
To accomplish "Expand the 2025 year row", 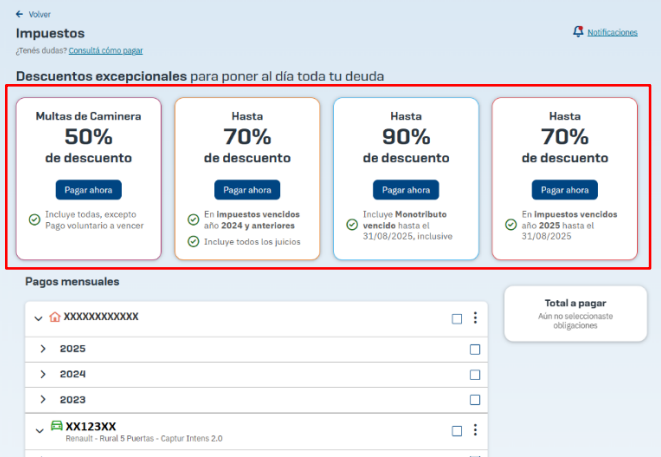I will [43, 349].
